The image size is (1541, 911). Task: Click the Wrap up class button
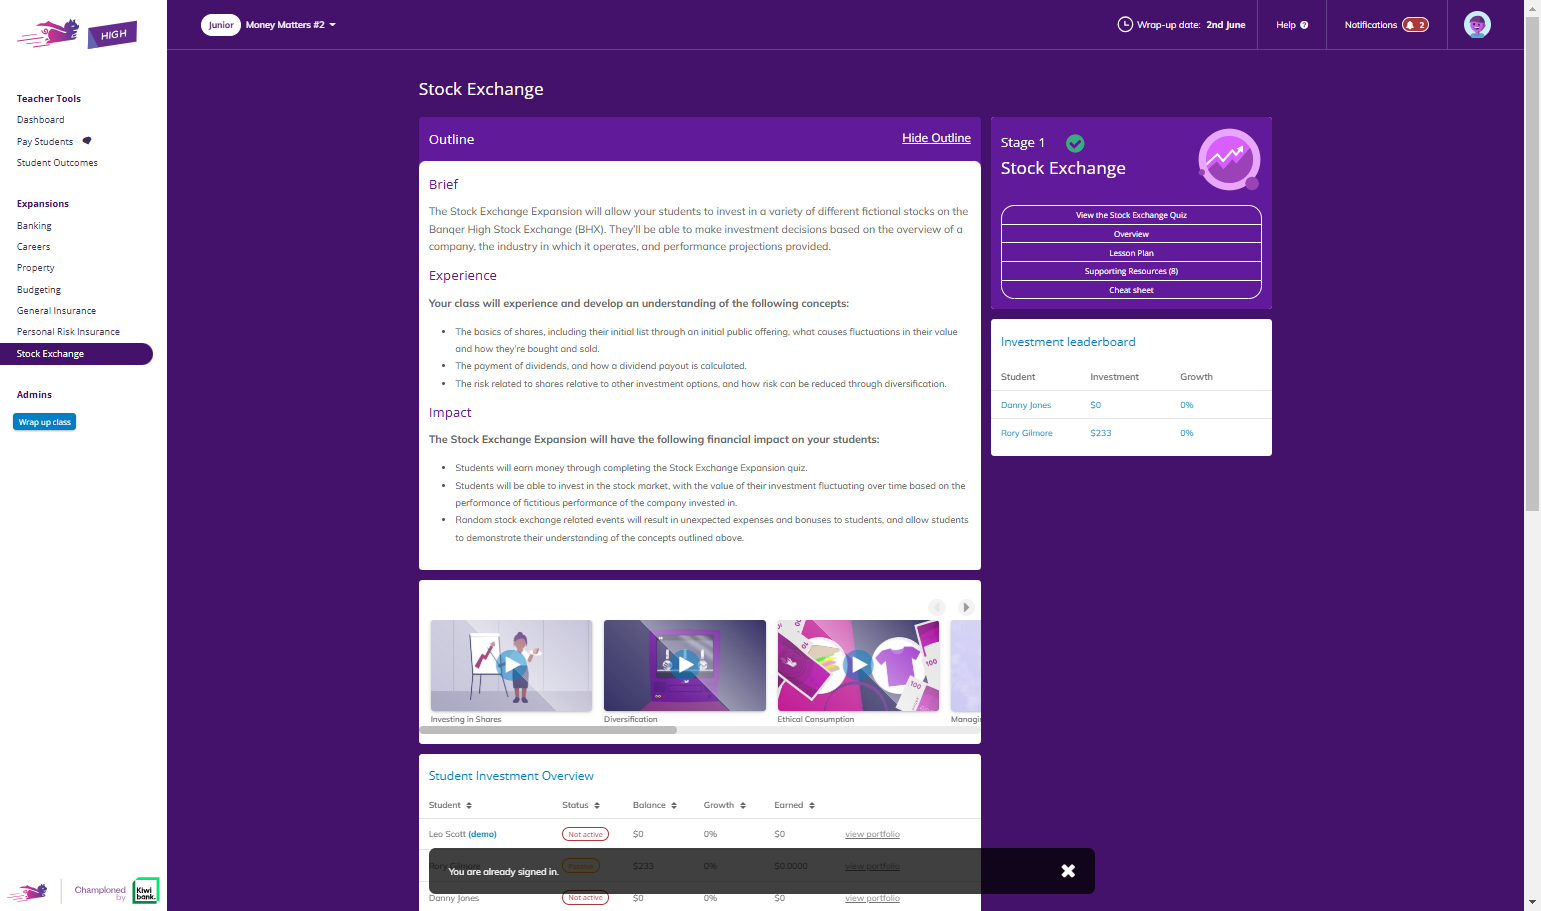pyautogui.click(x=45, y=422)
